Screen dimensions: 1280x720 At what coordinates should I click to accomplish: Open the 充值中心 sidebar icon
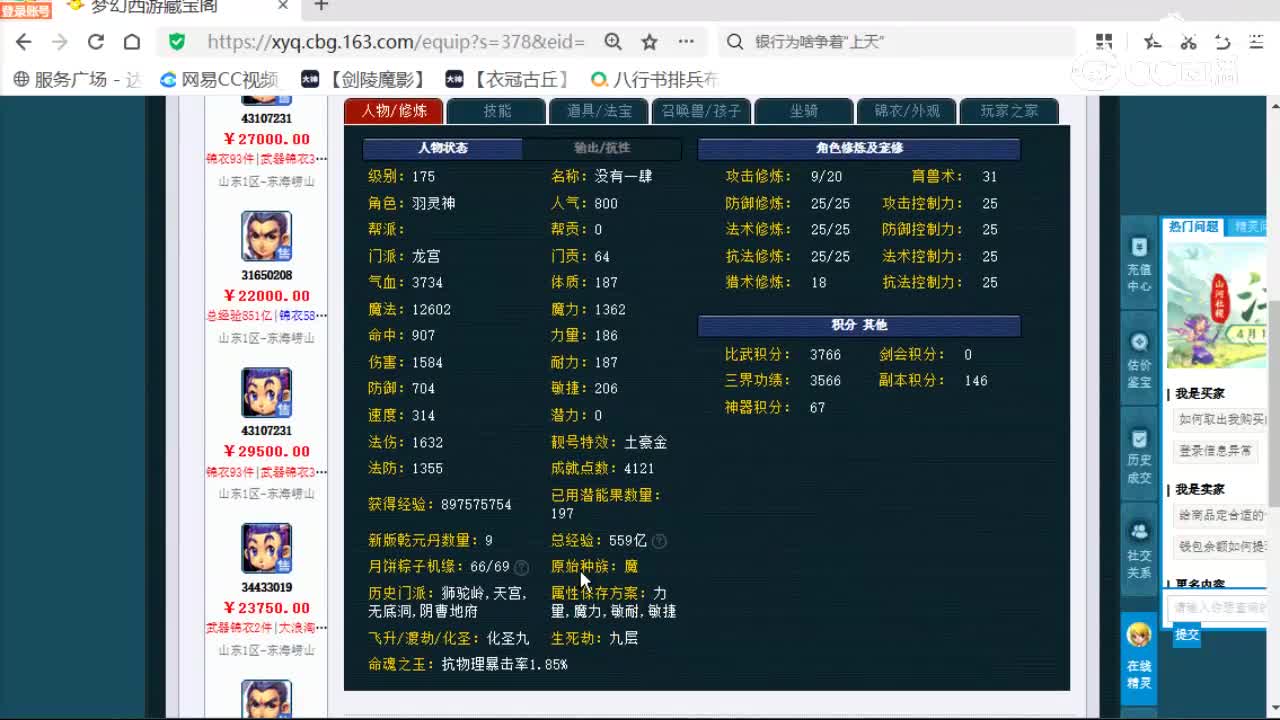pyautogui.click(x=1139, y=263)
